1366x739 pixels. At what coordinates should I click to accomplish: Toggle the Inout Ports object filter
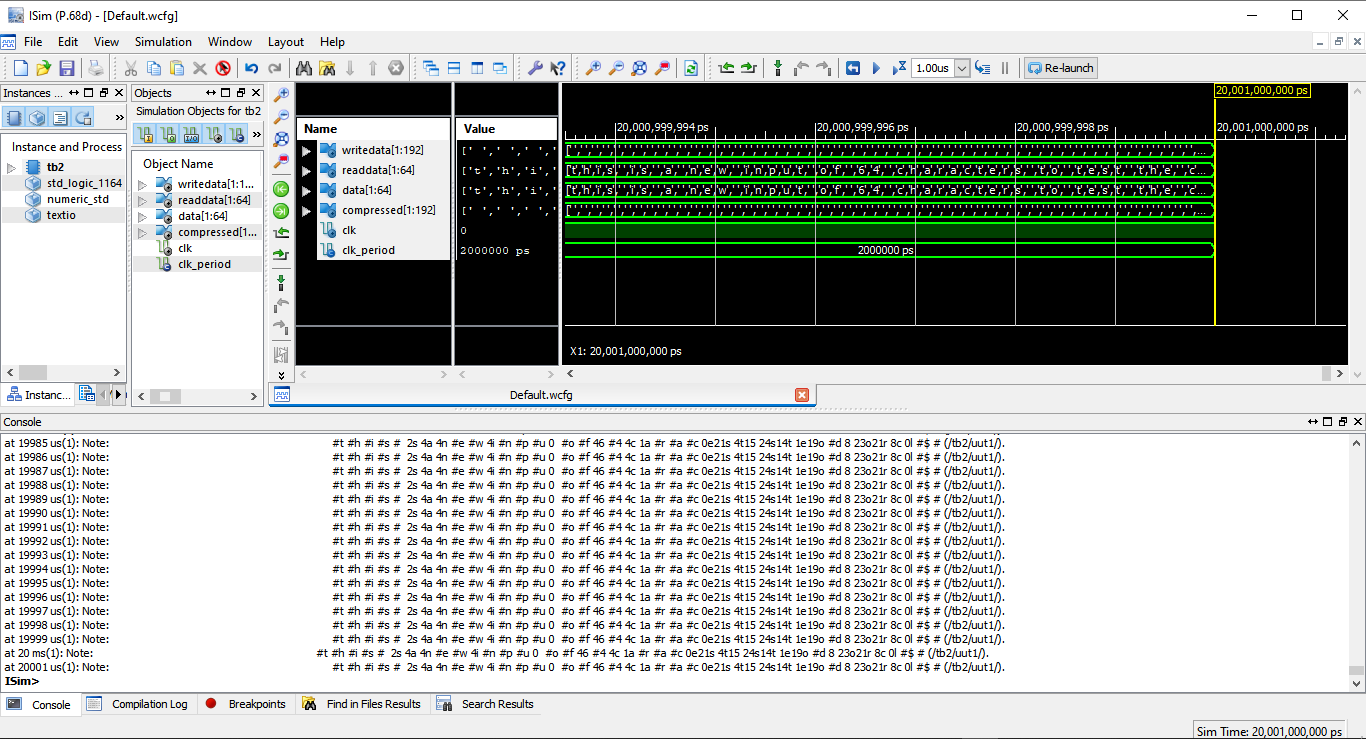tap(190, 134)
